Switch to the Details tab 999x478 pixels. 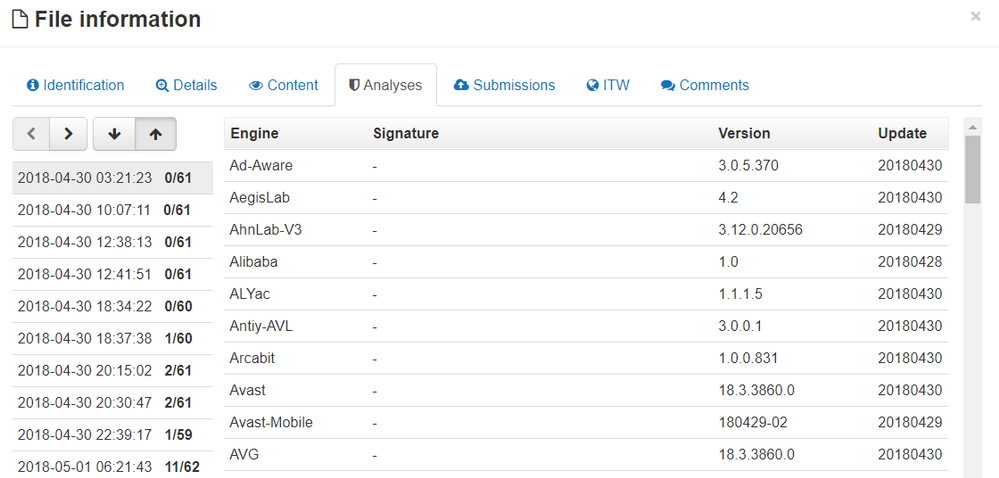(186, 85)
